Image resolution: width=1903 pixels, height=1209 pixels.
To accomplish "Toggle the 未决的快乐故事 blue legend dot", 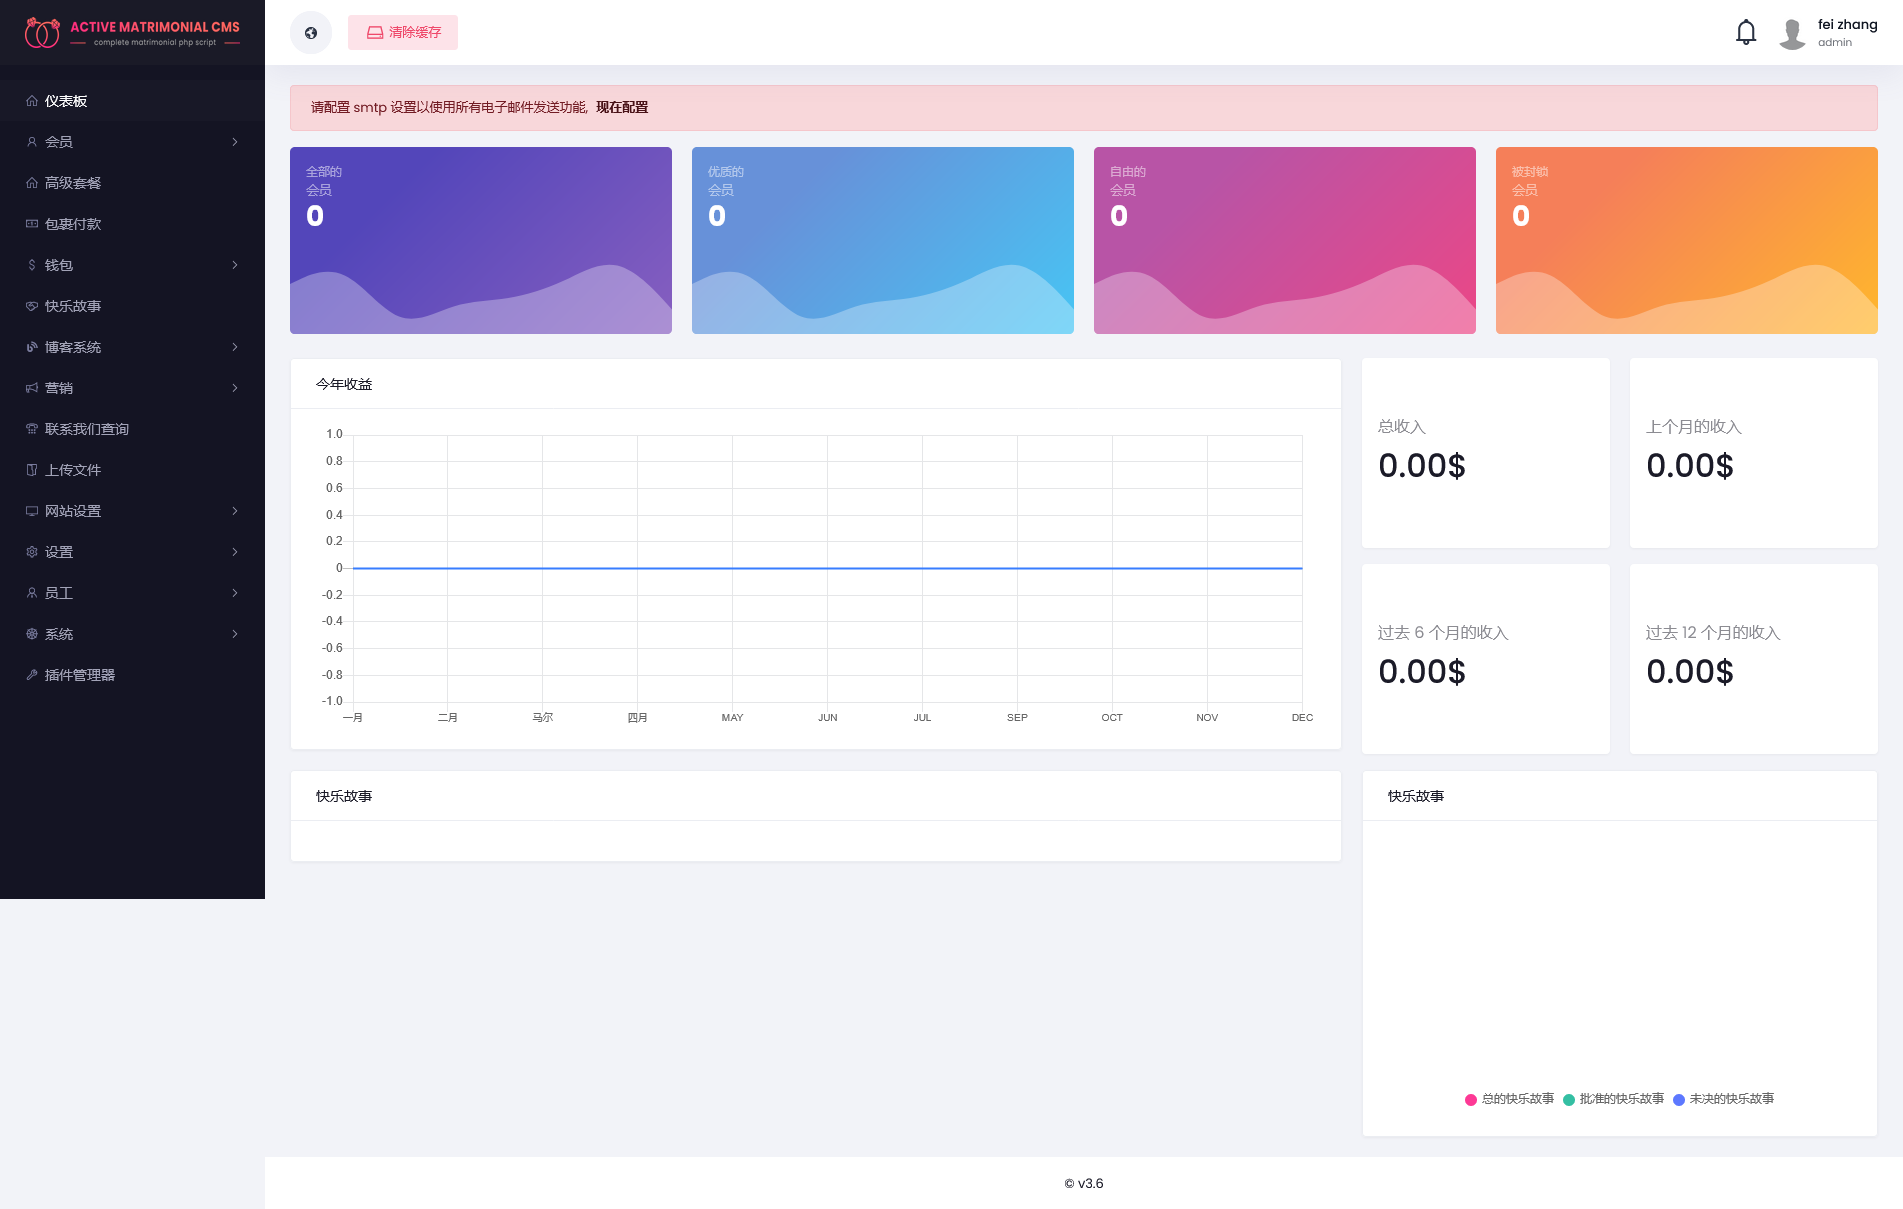I will (1679, 1100).
